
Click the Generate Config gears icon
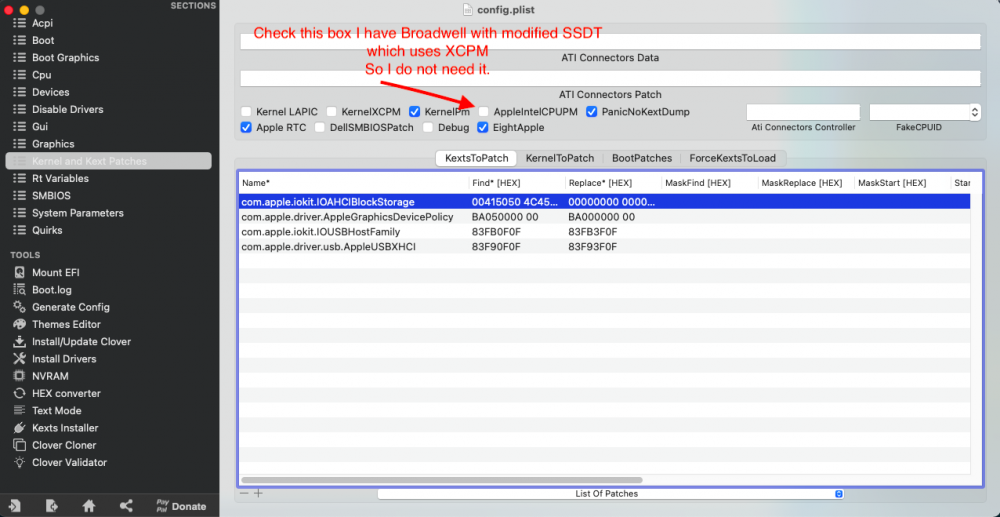20,307
